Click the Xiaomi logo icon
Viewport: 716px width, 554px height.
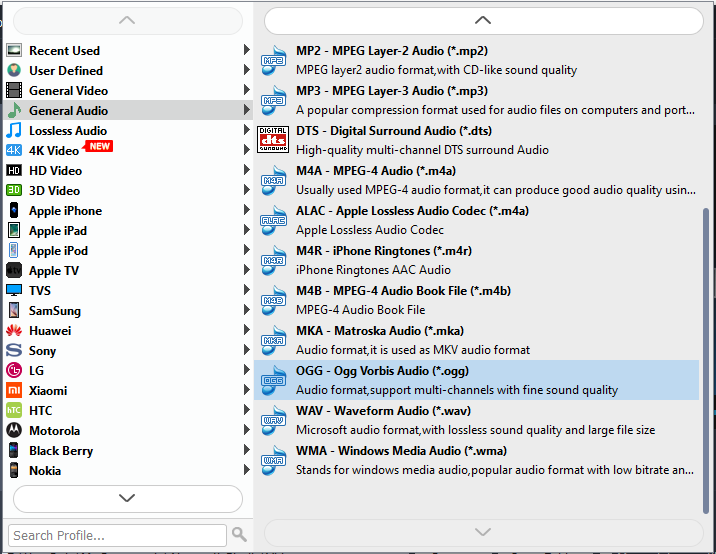point(14,390)
